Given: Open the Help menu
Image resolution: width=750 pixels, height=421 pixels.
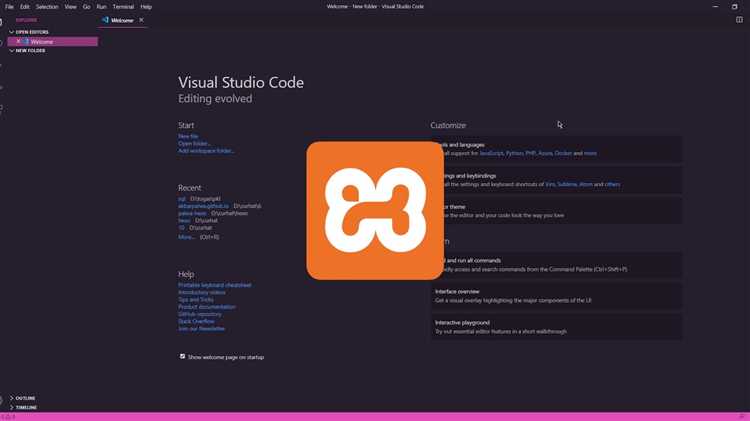Looking at the screenshot, I should (146, 7).
